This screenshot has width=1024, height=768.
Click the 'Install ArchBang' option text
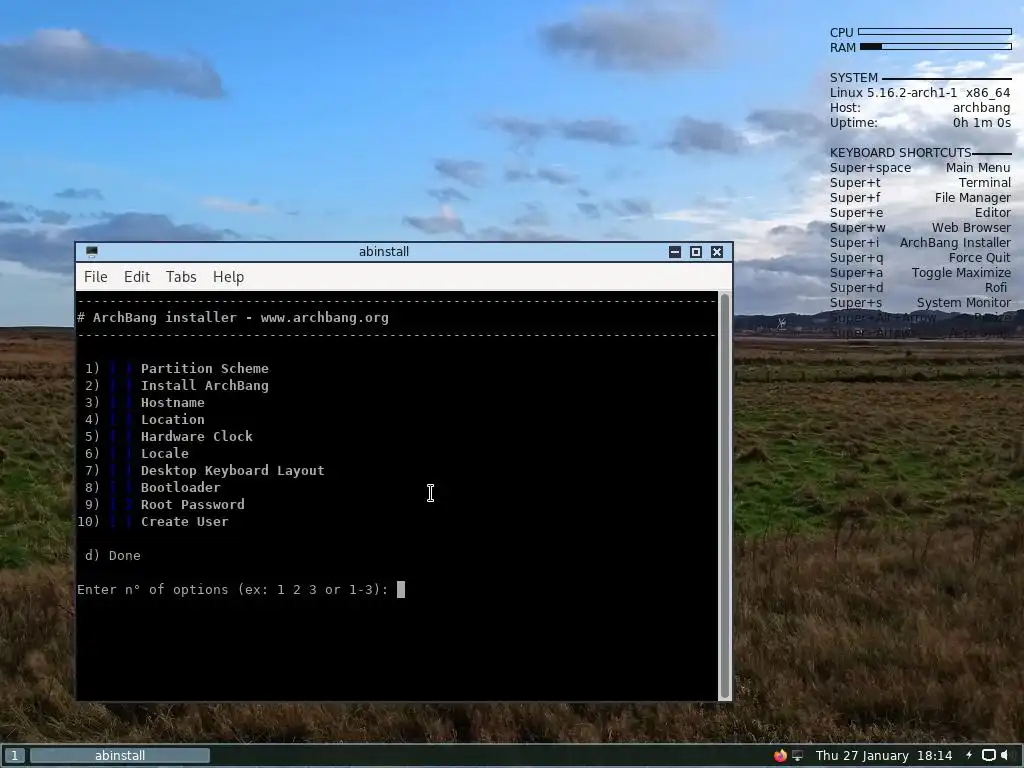[204, 385]
